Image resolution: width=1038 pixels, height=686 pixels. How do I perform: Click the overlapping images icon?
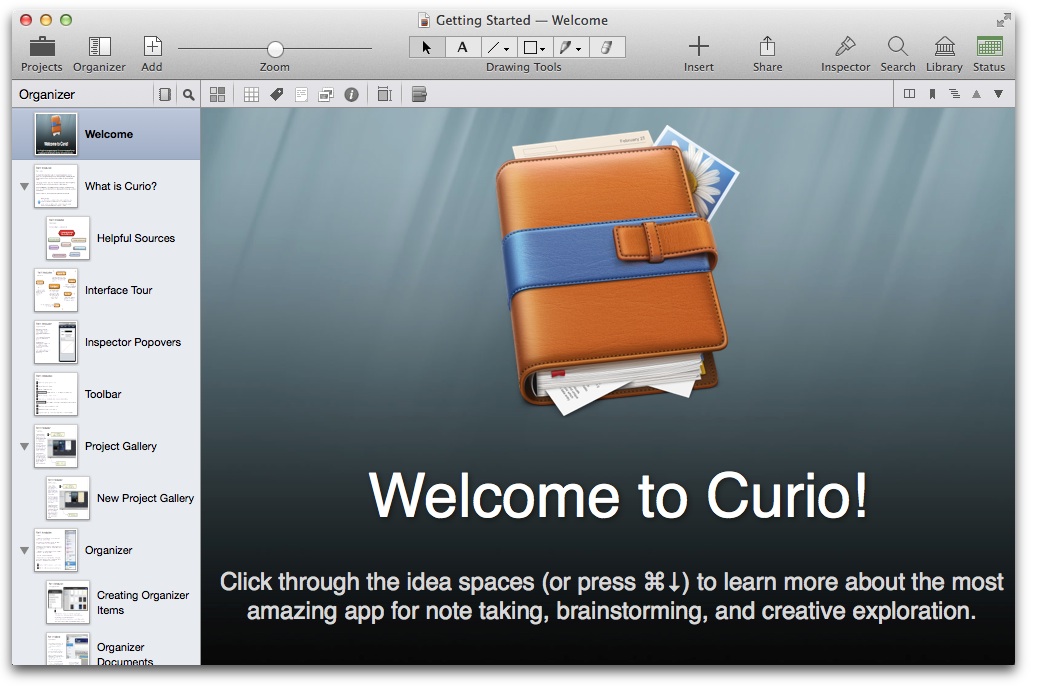coord(326,95)
